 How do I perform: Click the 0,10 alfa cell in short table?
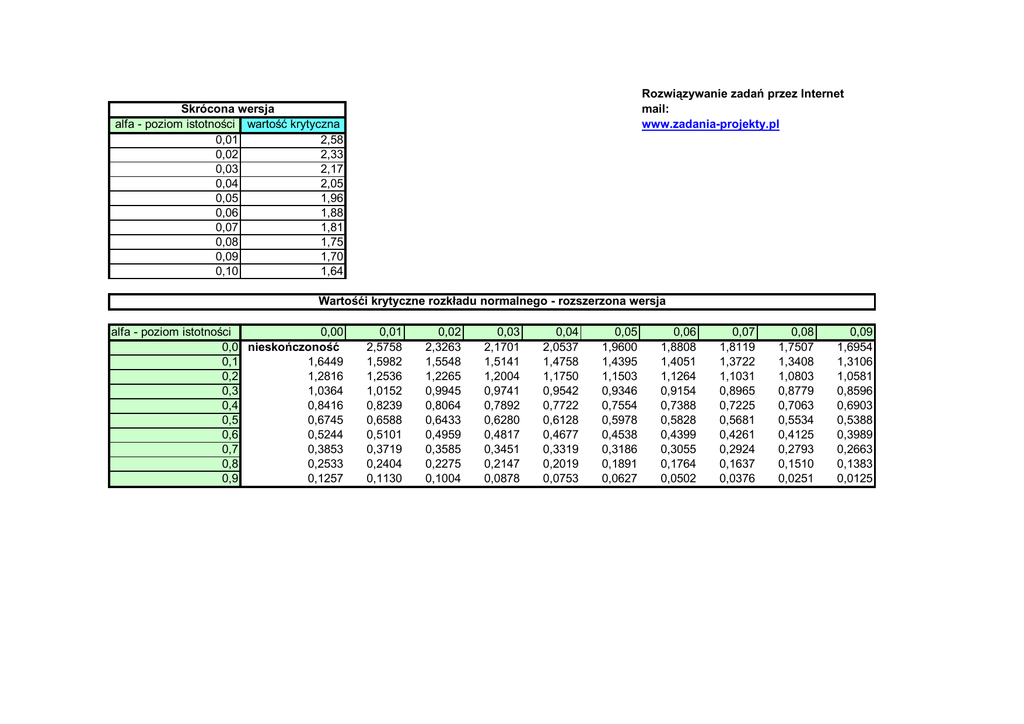click(175, 271)
